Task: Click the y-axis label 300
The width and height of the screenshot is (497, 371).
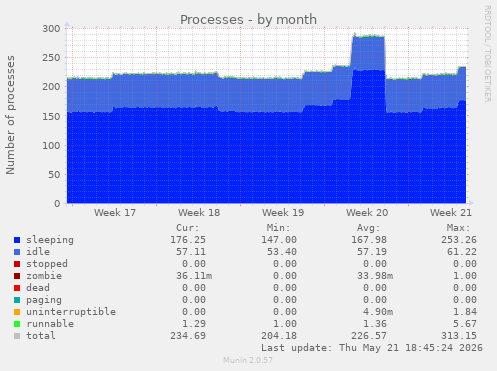Action: point(51,29)
